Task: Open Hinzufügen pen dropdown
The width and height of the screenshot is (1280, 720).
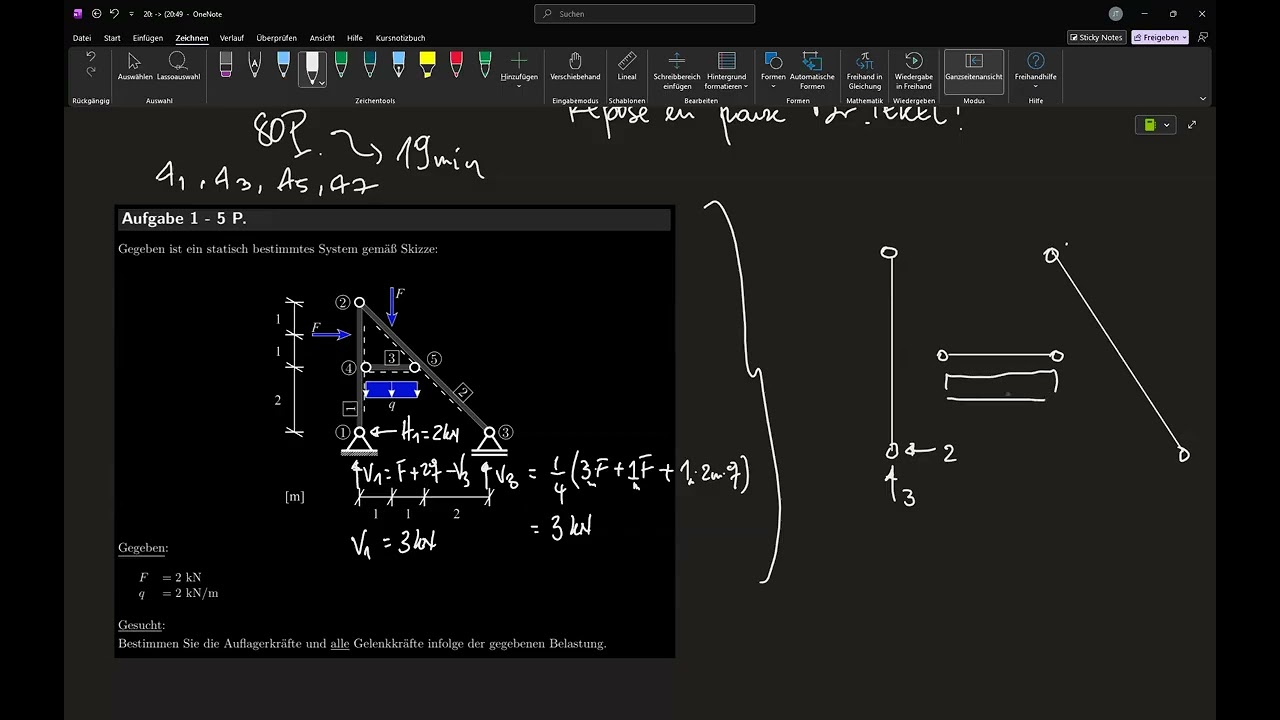Action: pos(519,70)
